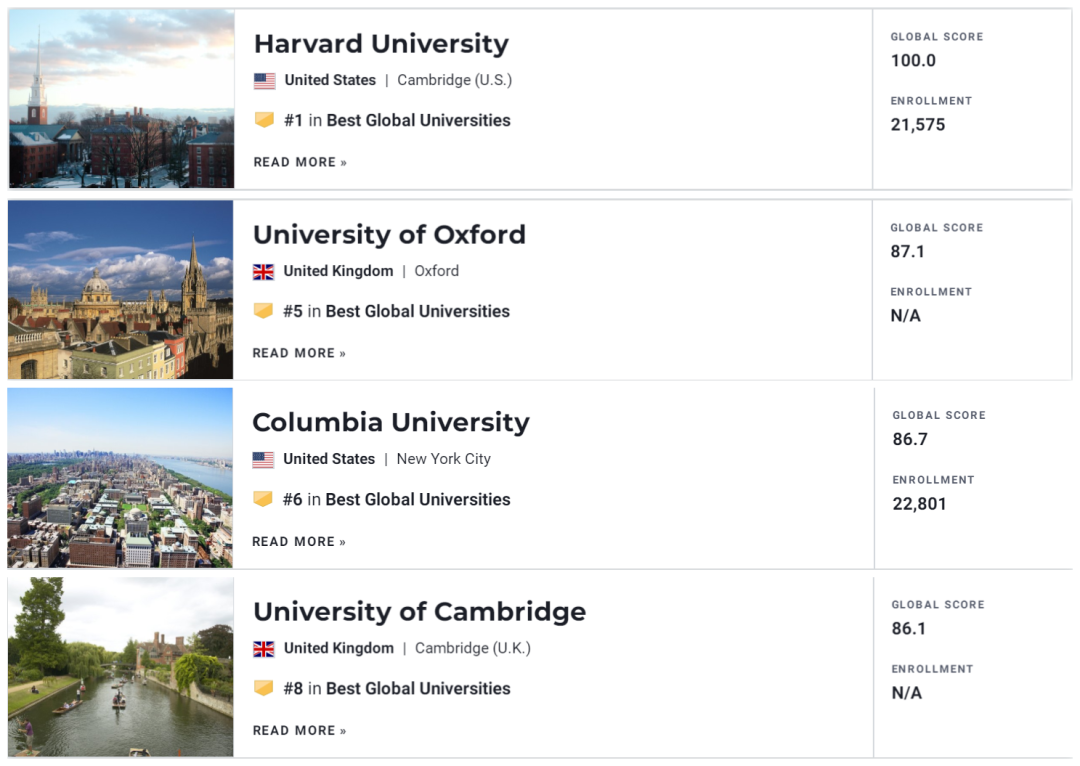Click the gold badge icon beside Columbia's #6 ranking
The image size is (1080, 766).
click(263, 499)
